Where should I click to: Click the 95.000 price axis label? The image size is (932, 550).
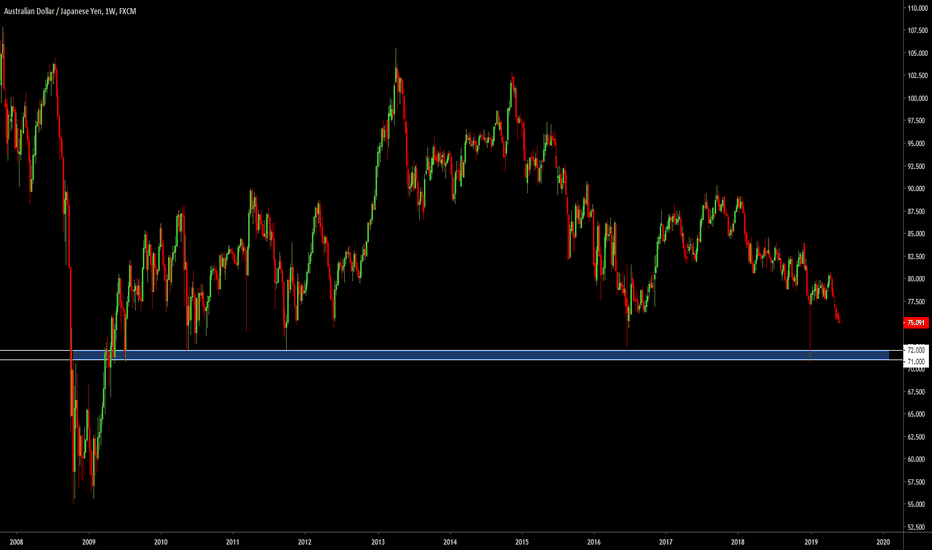click(917, 144)
